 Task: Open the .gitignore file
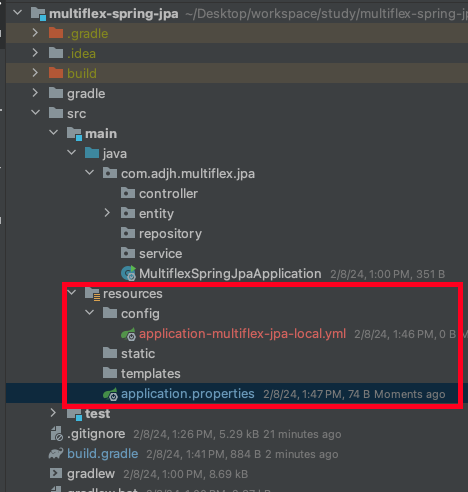coord(96,434)
